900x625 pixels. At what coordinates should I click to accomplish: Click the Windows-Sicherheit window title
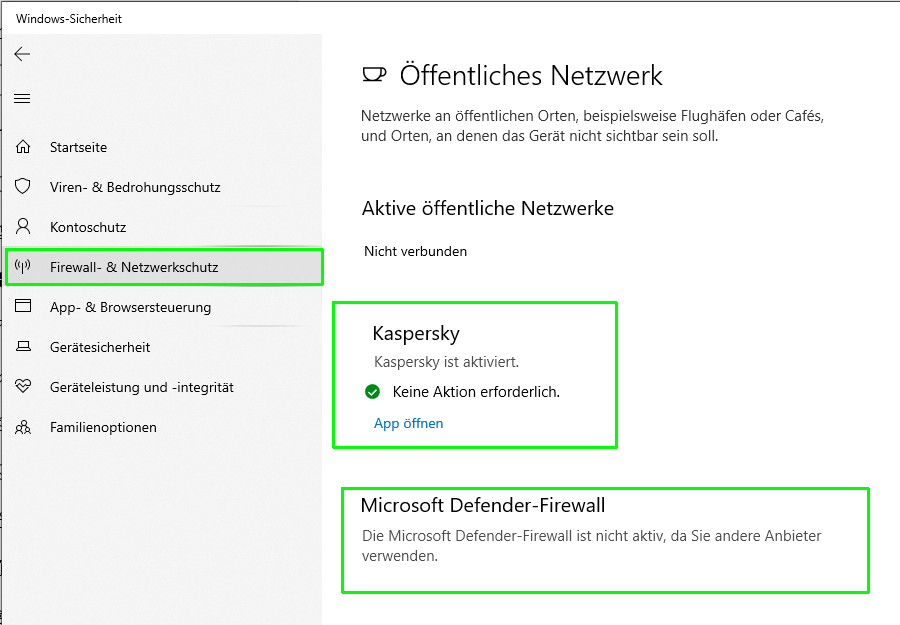point(69,19)
